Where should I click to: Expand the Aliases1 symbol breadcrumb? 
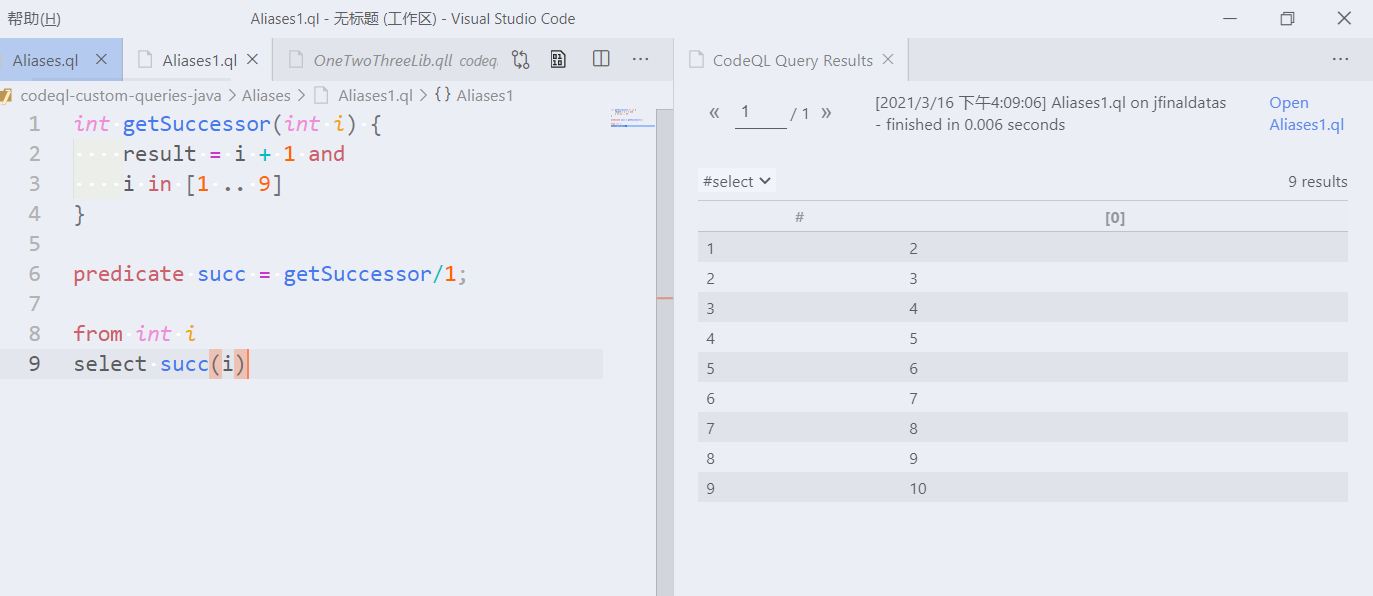point(474,96)
